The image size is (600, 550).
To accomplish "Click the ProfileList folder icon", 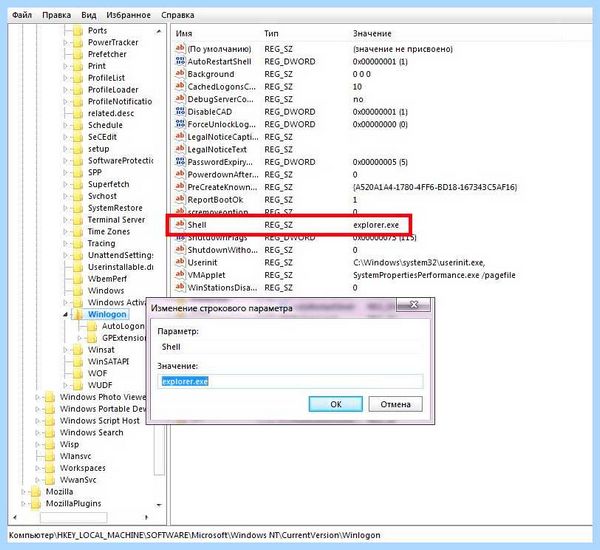I will [78, 78].
